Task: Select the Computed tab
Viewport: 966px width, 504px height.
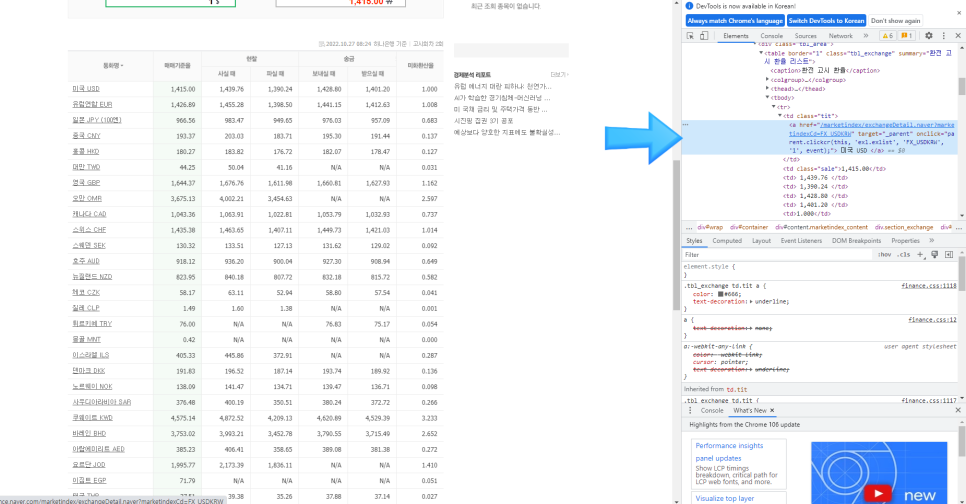Action: pyautogui.click(x=727, y=241)
